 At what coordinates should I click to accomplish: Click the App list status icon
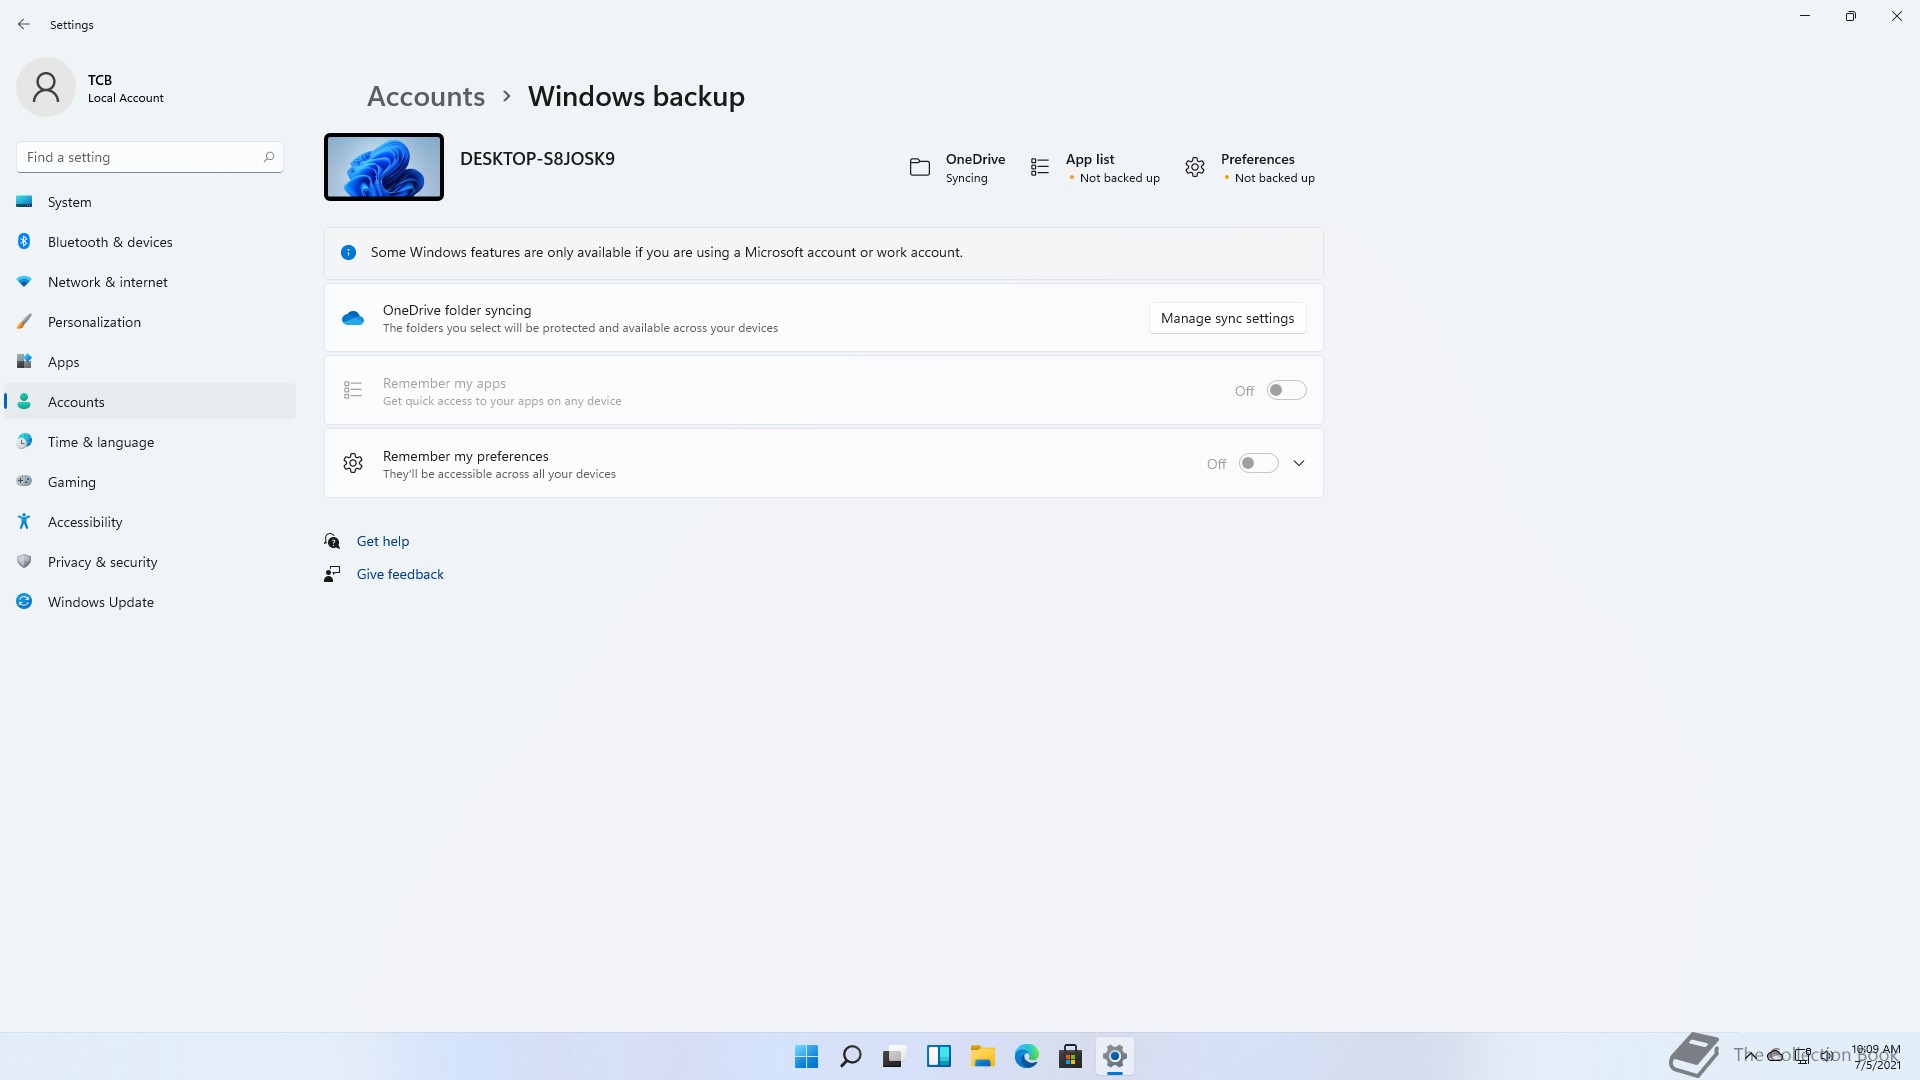pos(1040,168)
